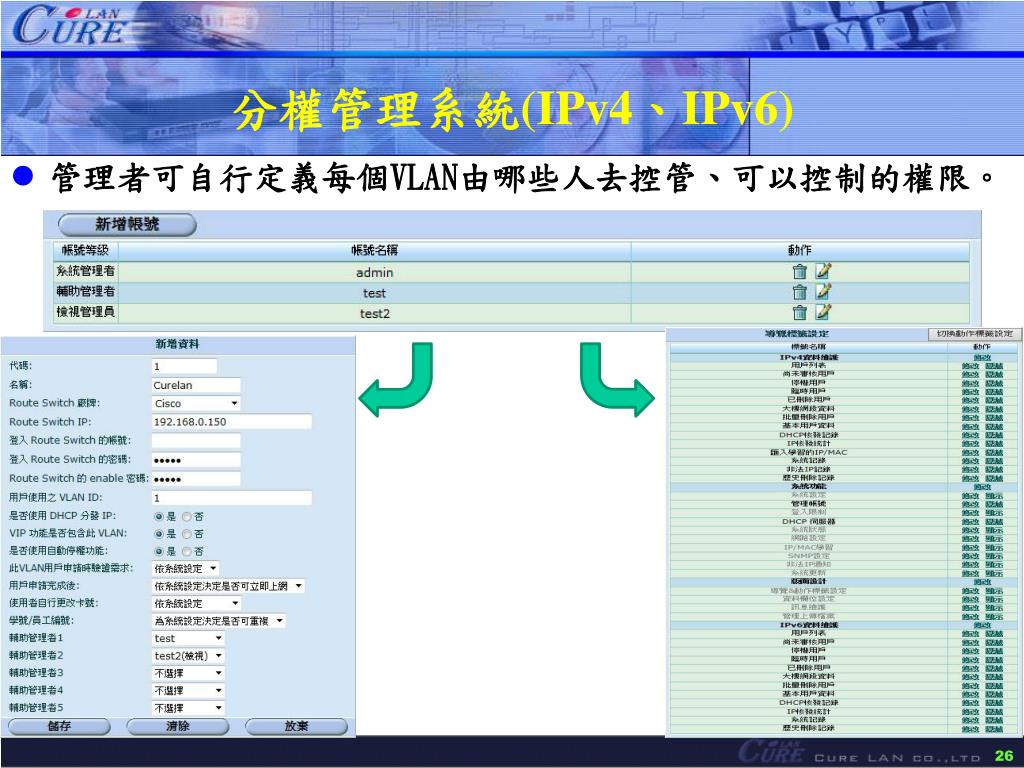Viewport: 1024px width, 768px height.
Task: Click 隱藏 link for 非法IP記錄 row
Action: (x=994, y=470)
